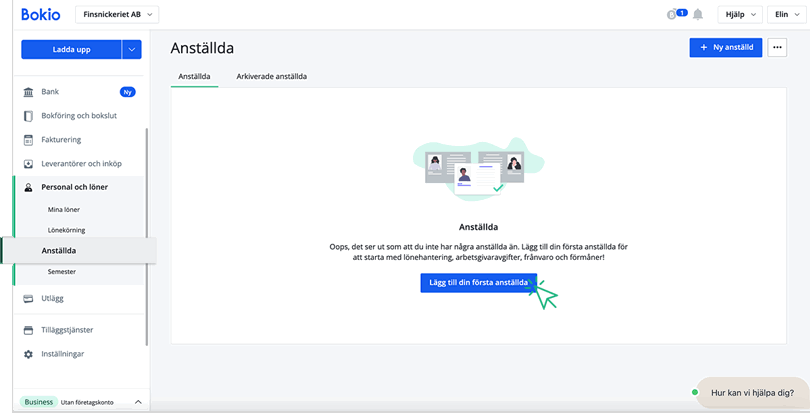
Task: Open Tilläggstjänster in the sidebar
Action: pyautogui.click(x=67, y=330)
